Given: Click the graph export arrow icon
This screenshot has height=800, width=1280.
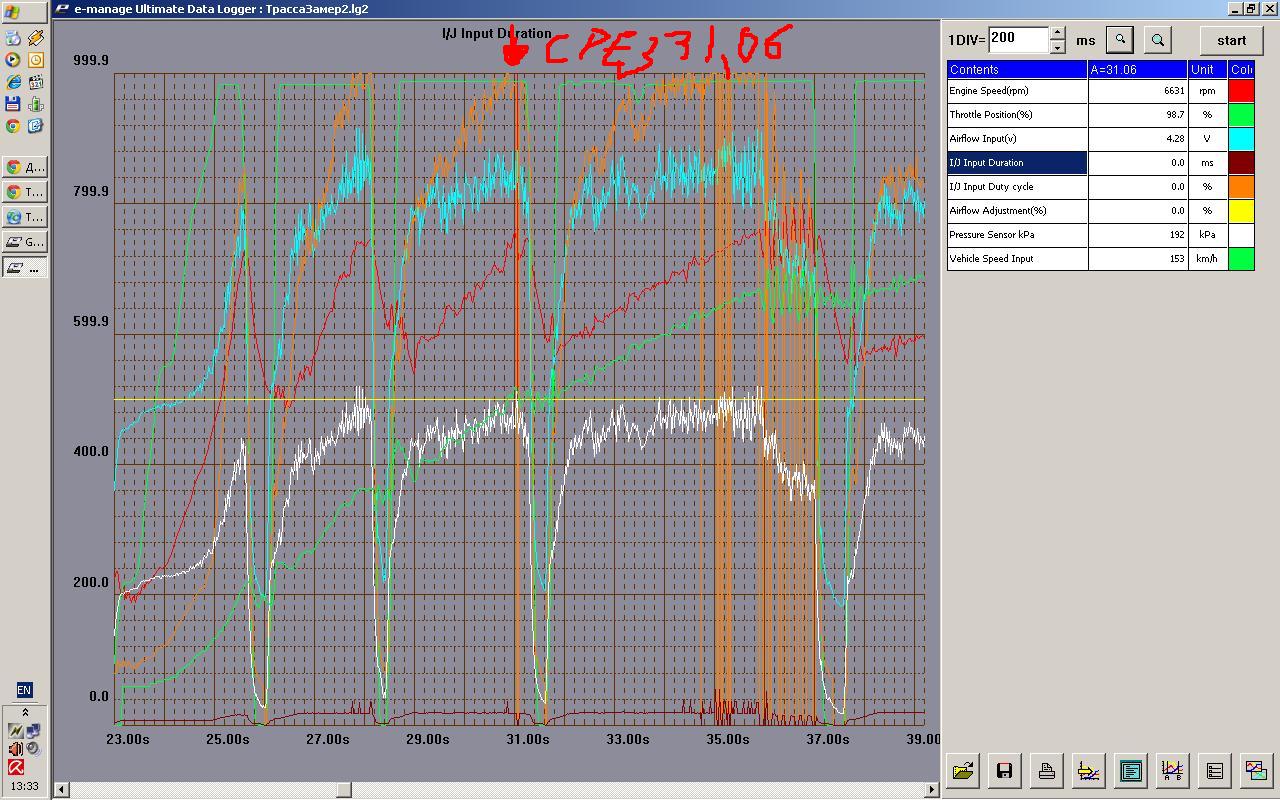Looking at the screenshot, I should (1088, 771).
